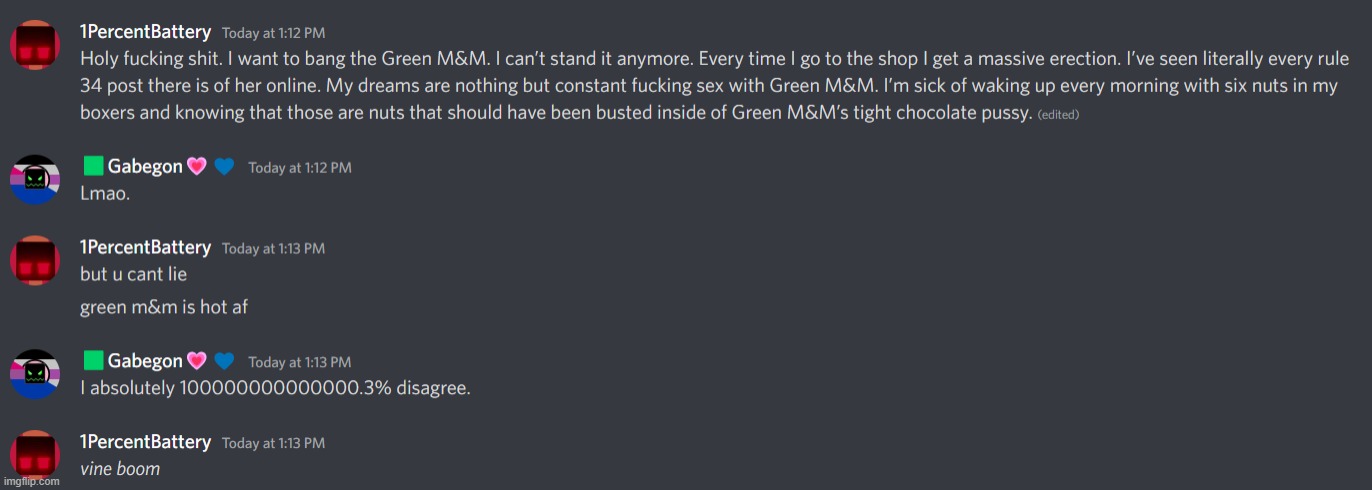Click the blue heart emoji above "Lmao."

pos(224,167)
